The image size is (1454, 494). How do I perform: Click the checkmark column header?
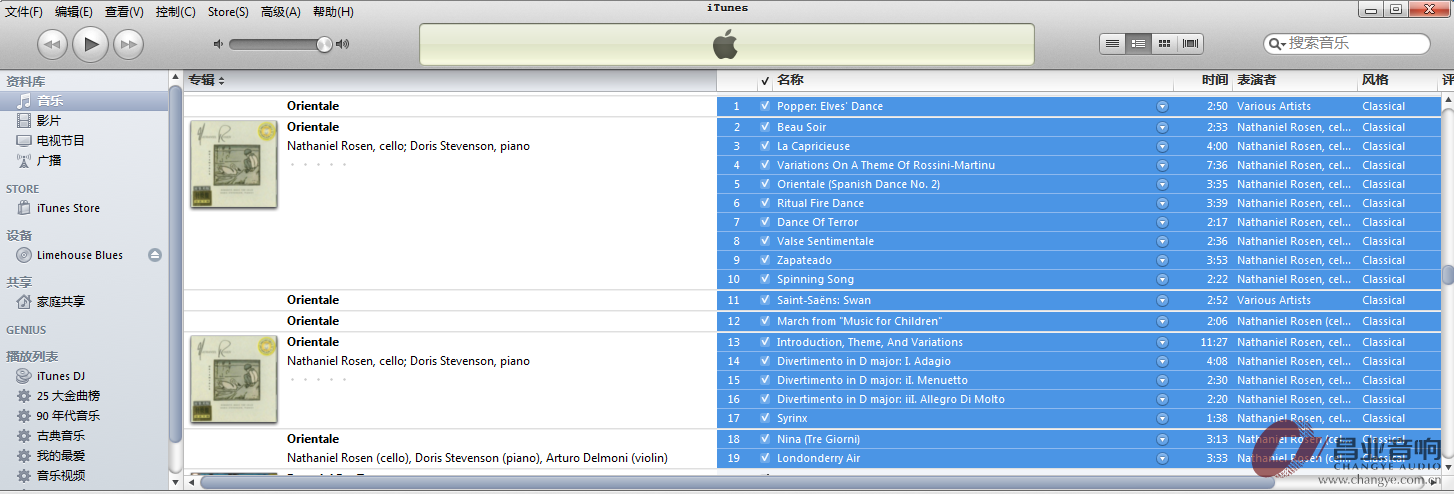coord(765,80)
